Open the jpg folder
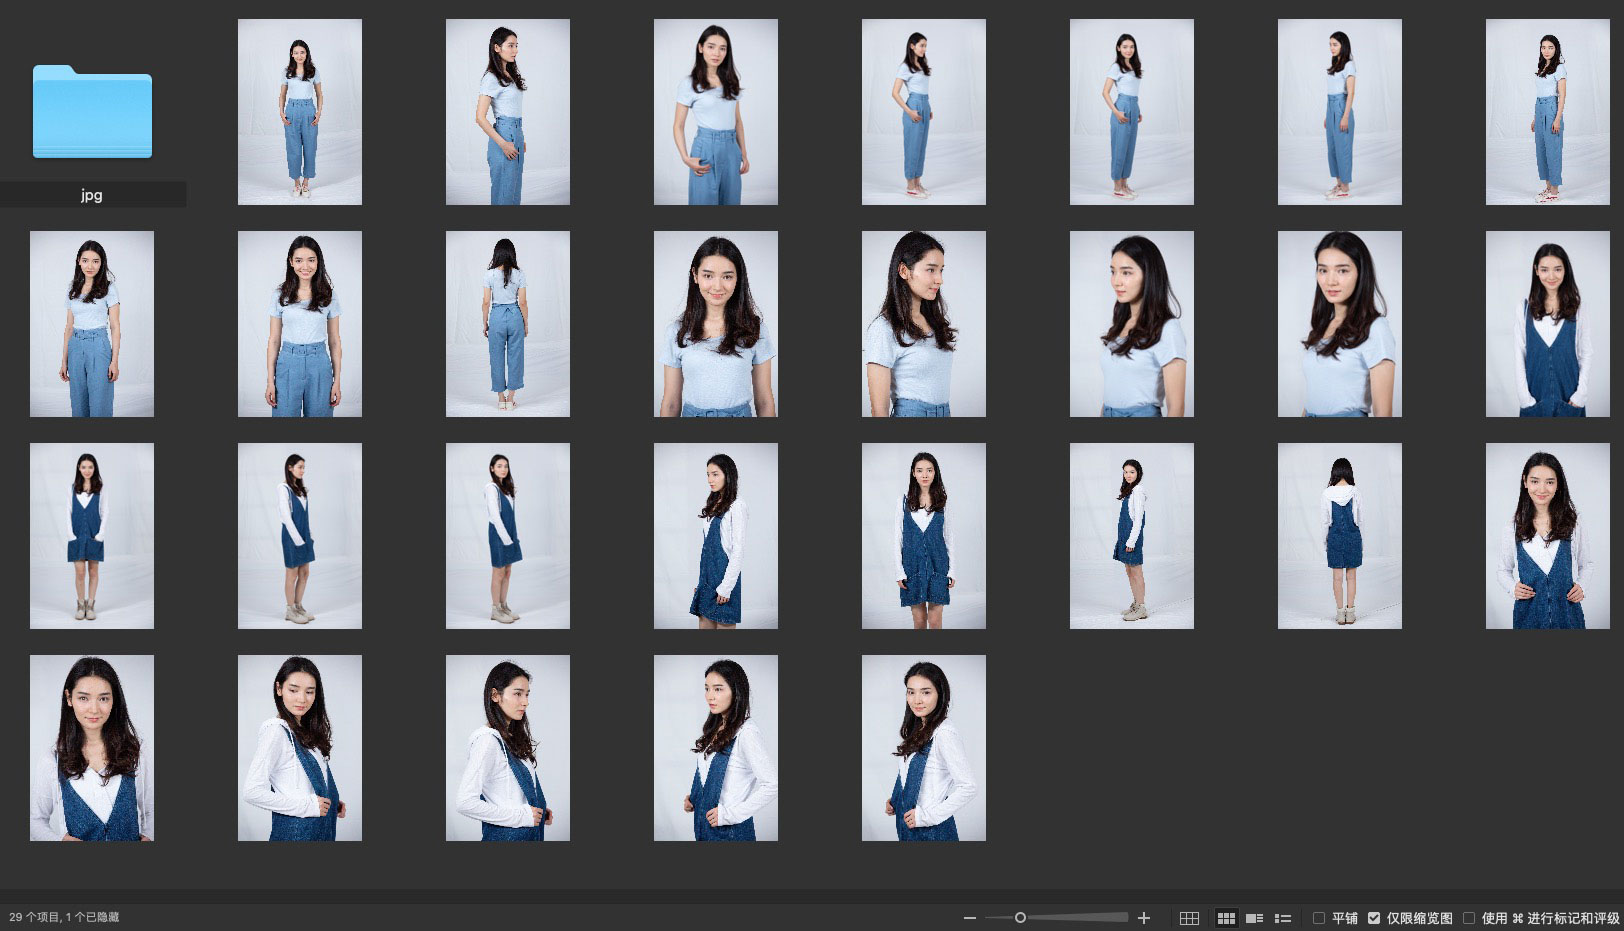The width and height of the screenshot is (1624, 931). click(x=92, y=112)
